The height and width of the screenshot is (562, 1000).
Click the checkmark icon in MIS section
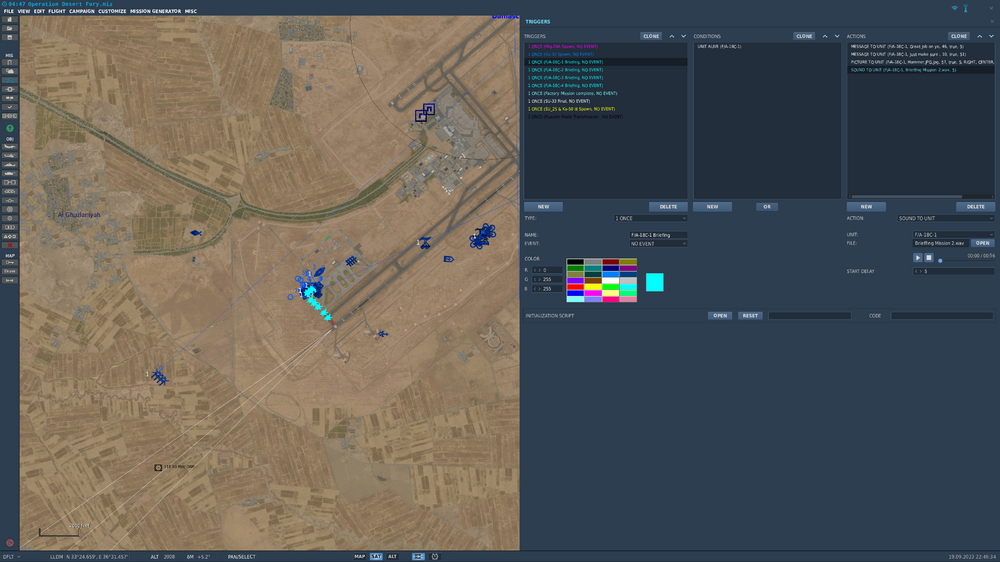tap(10, 107)
